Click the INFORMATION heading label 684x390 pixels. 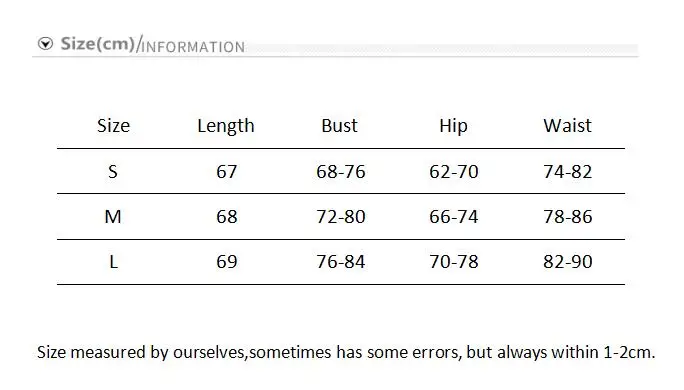(194, 47)
